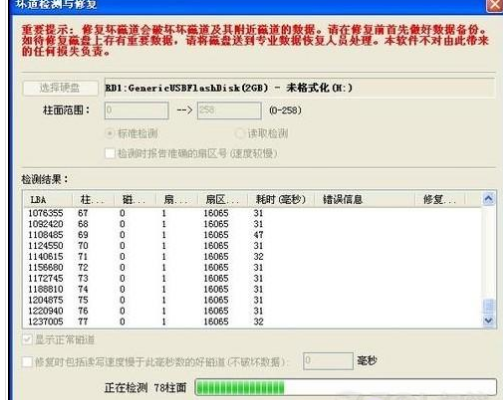Click the ending cylinder field showing 258
503x400 pixels.
coord(229,110)
